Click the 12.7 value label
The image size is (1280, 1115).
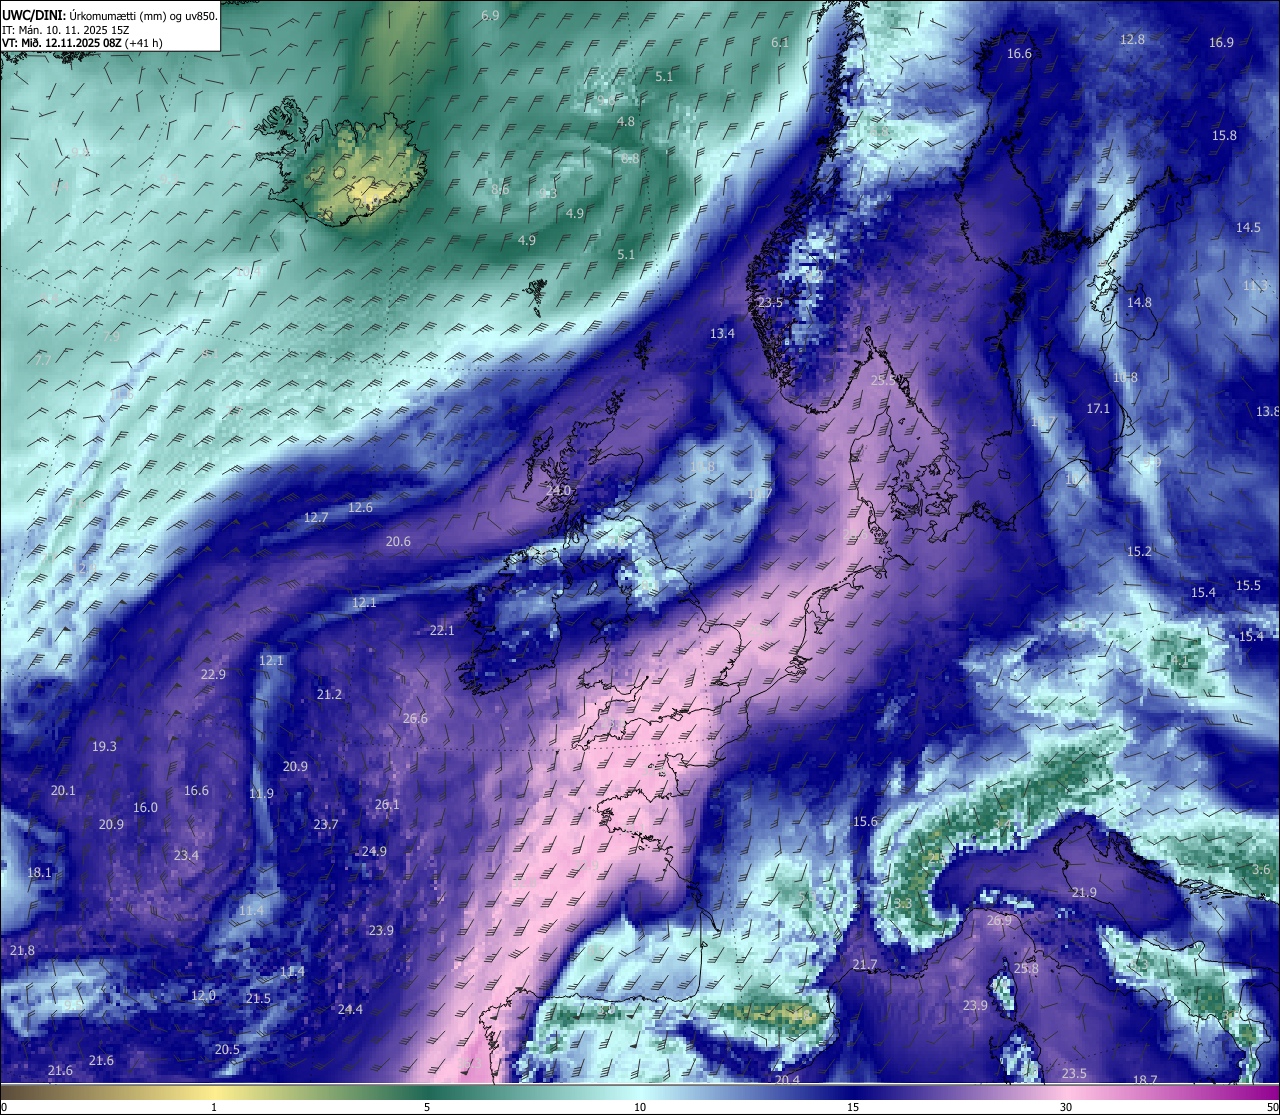tap(316, 518)
